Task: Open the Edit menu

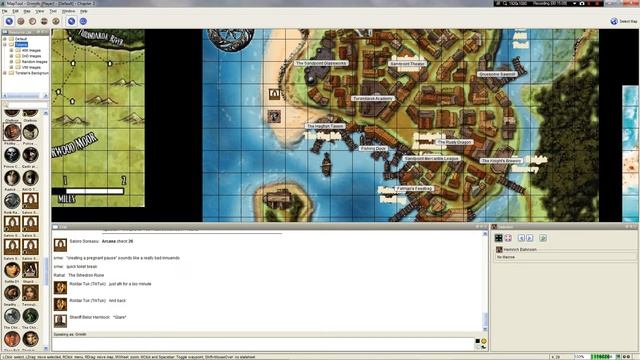Action: click(16, 11)
